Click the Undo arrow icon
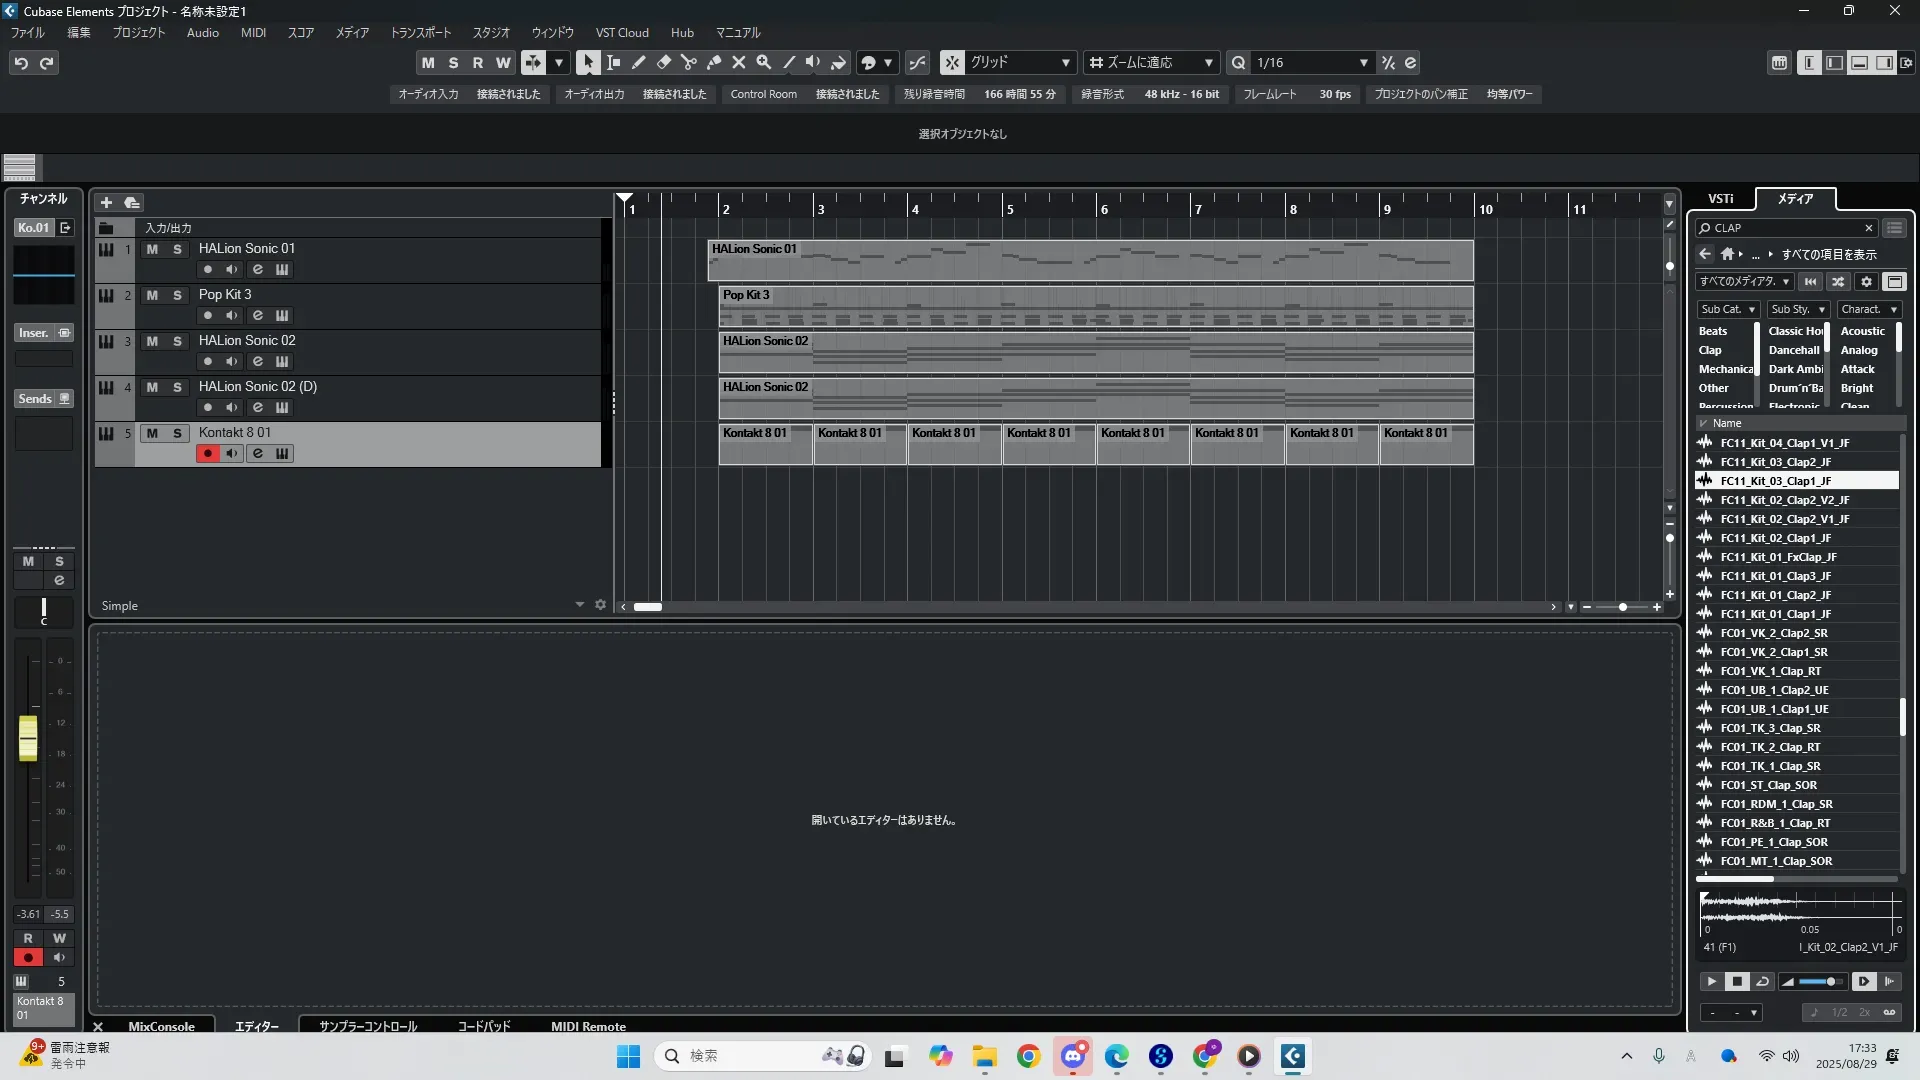 point(21,63)
